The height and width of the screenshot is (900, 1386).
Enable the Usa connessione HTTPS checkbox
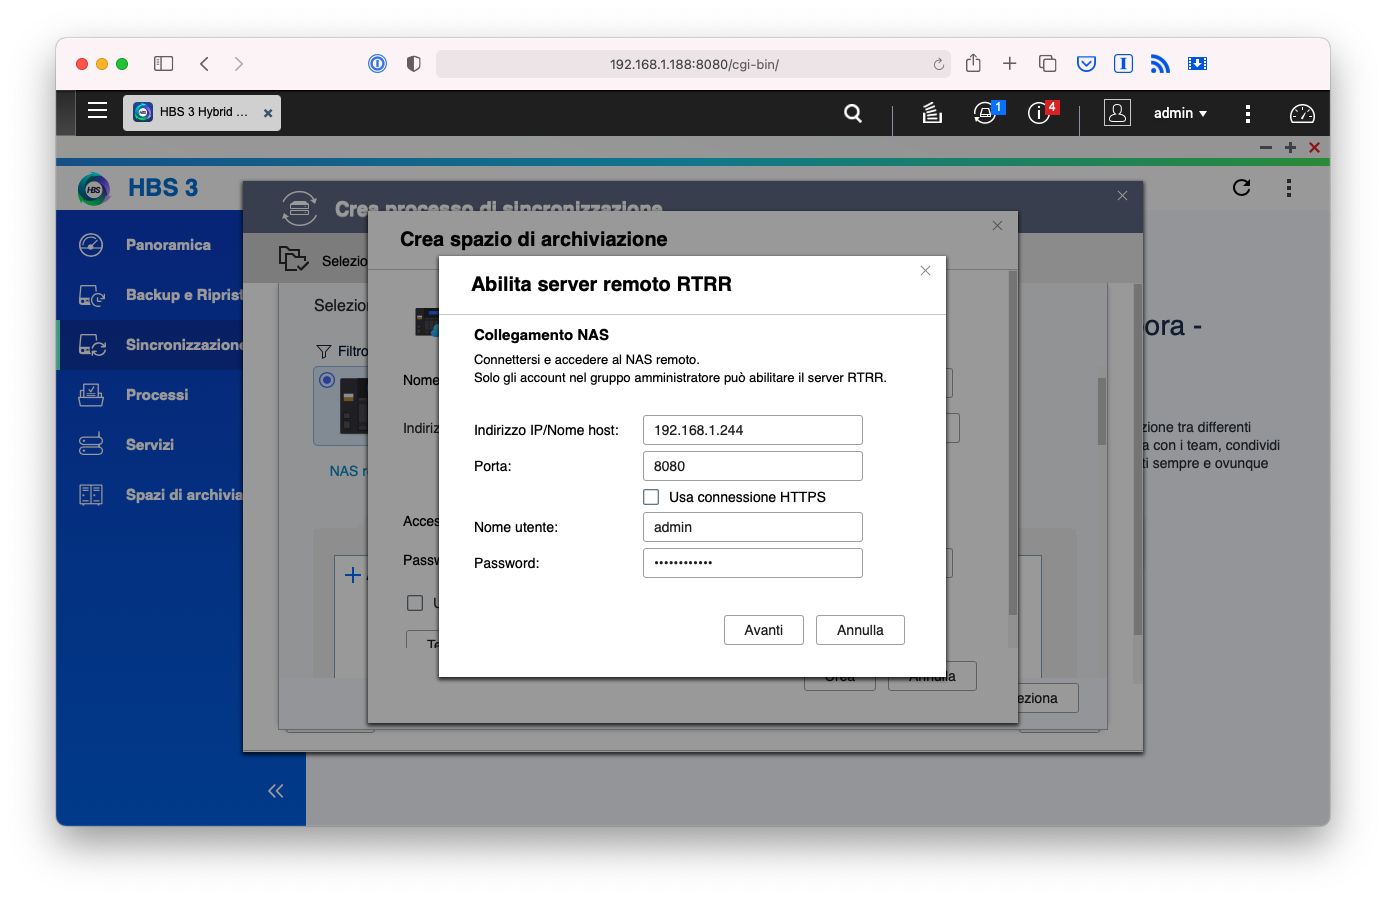coord(651,497)
